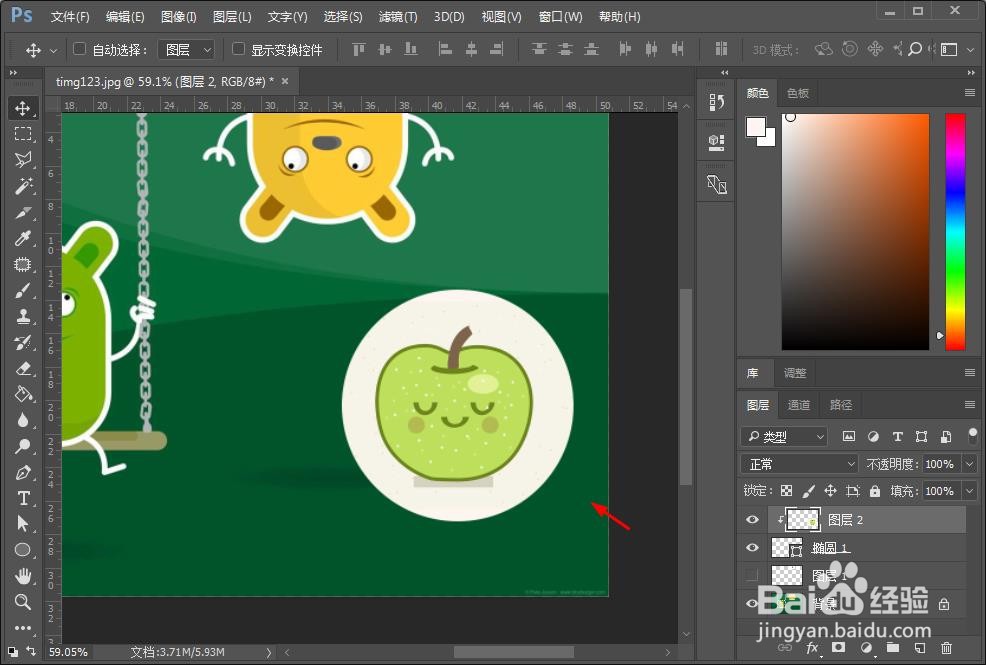986x665 pixels.
Task: Enable the 自动选择 checkbox
Action: coord(79,49)
